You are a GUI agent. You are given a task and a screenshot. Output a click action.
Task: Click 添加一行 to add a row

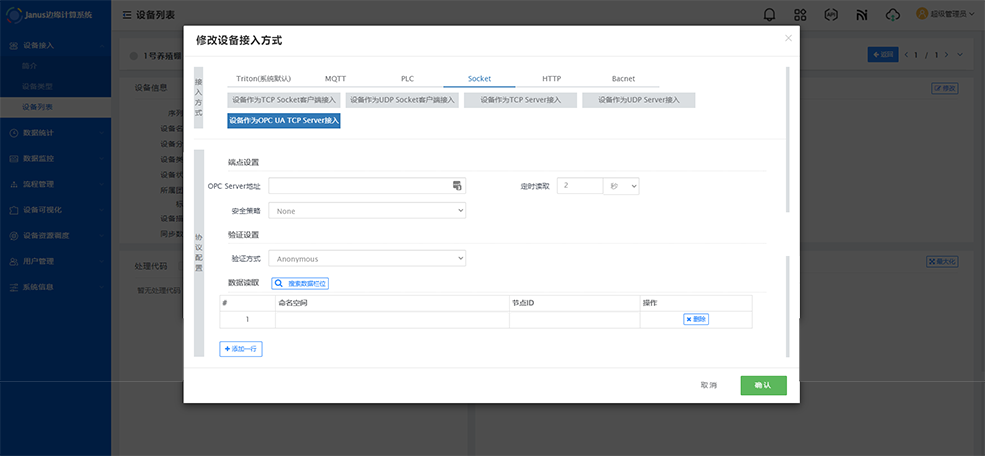coord(241,349)
